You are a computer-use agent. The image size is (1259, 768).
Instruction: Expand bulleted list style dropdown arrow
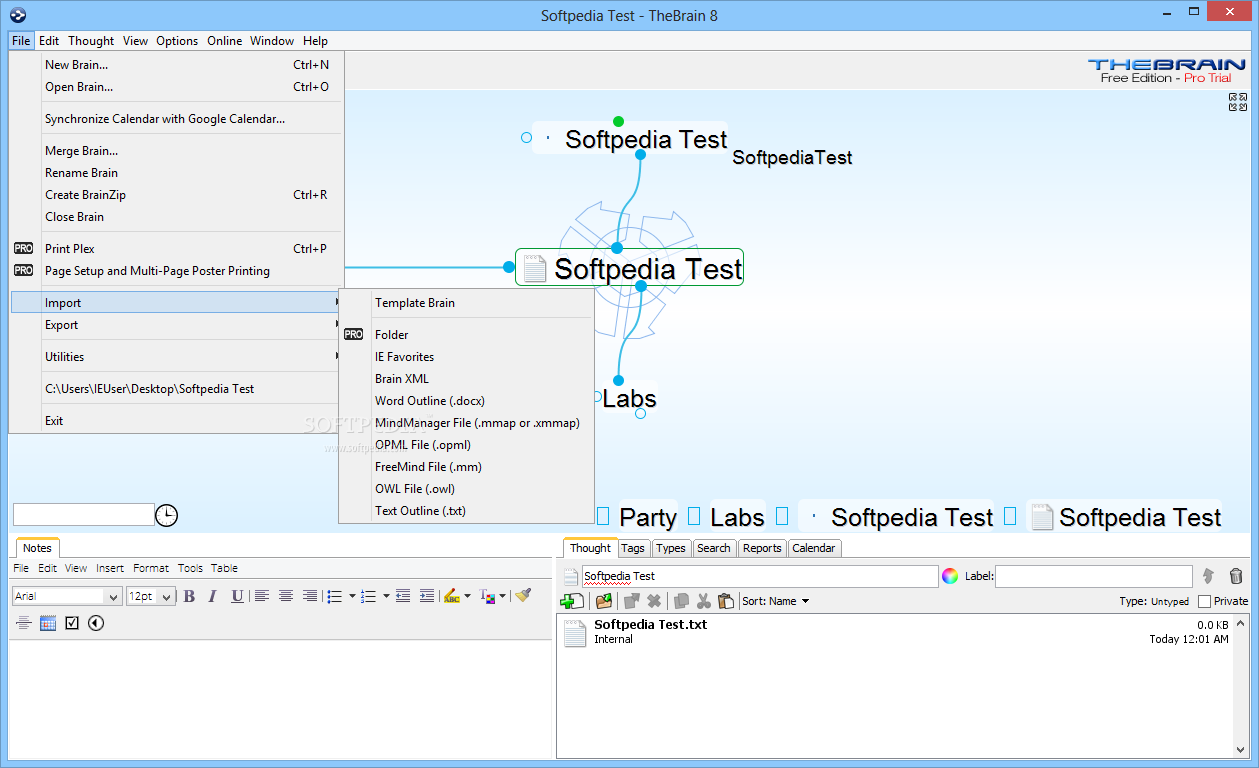[x=352, y=596]
